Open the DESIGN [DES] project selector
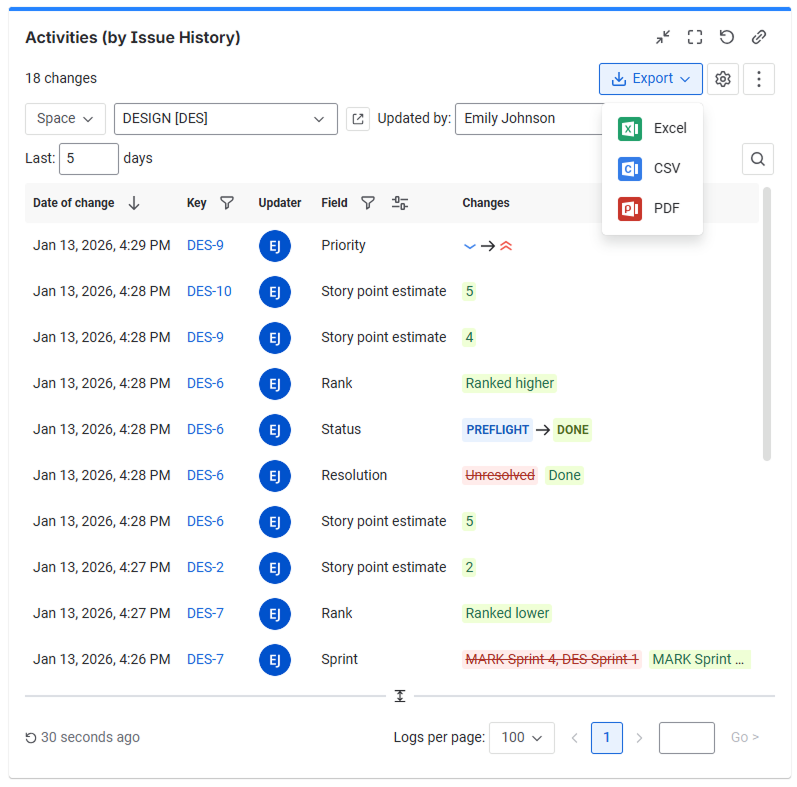797x787 pixels. (226, 119)
